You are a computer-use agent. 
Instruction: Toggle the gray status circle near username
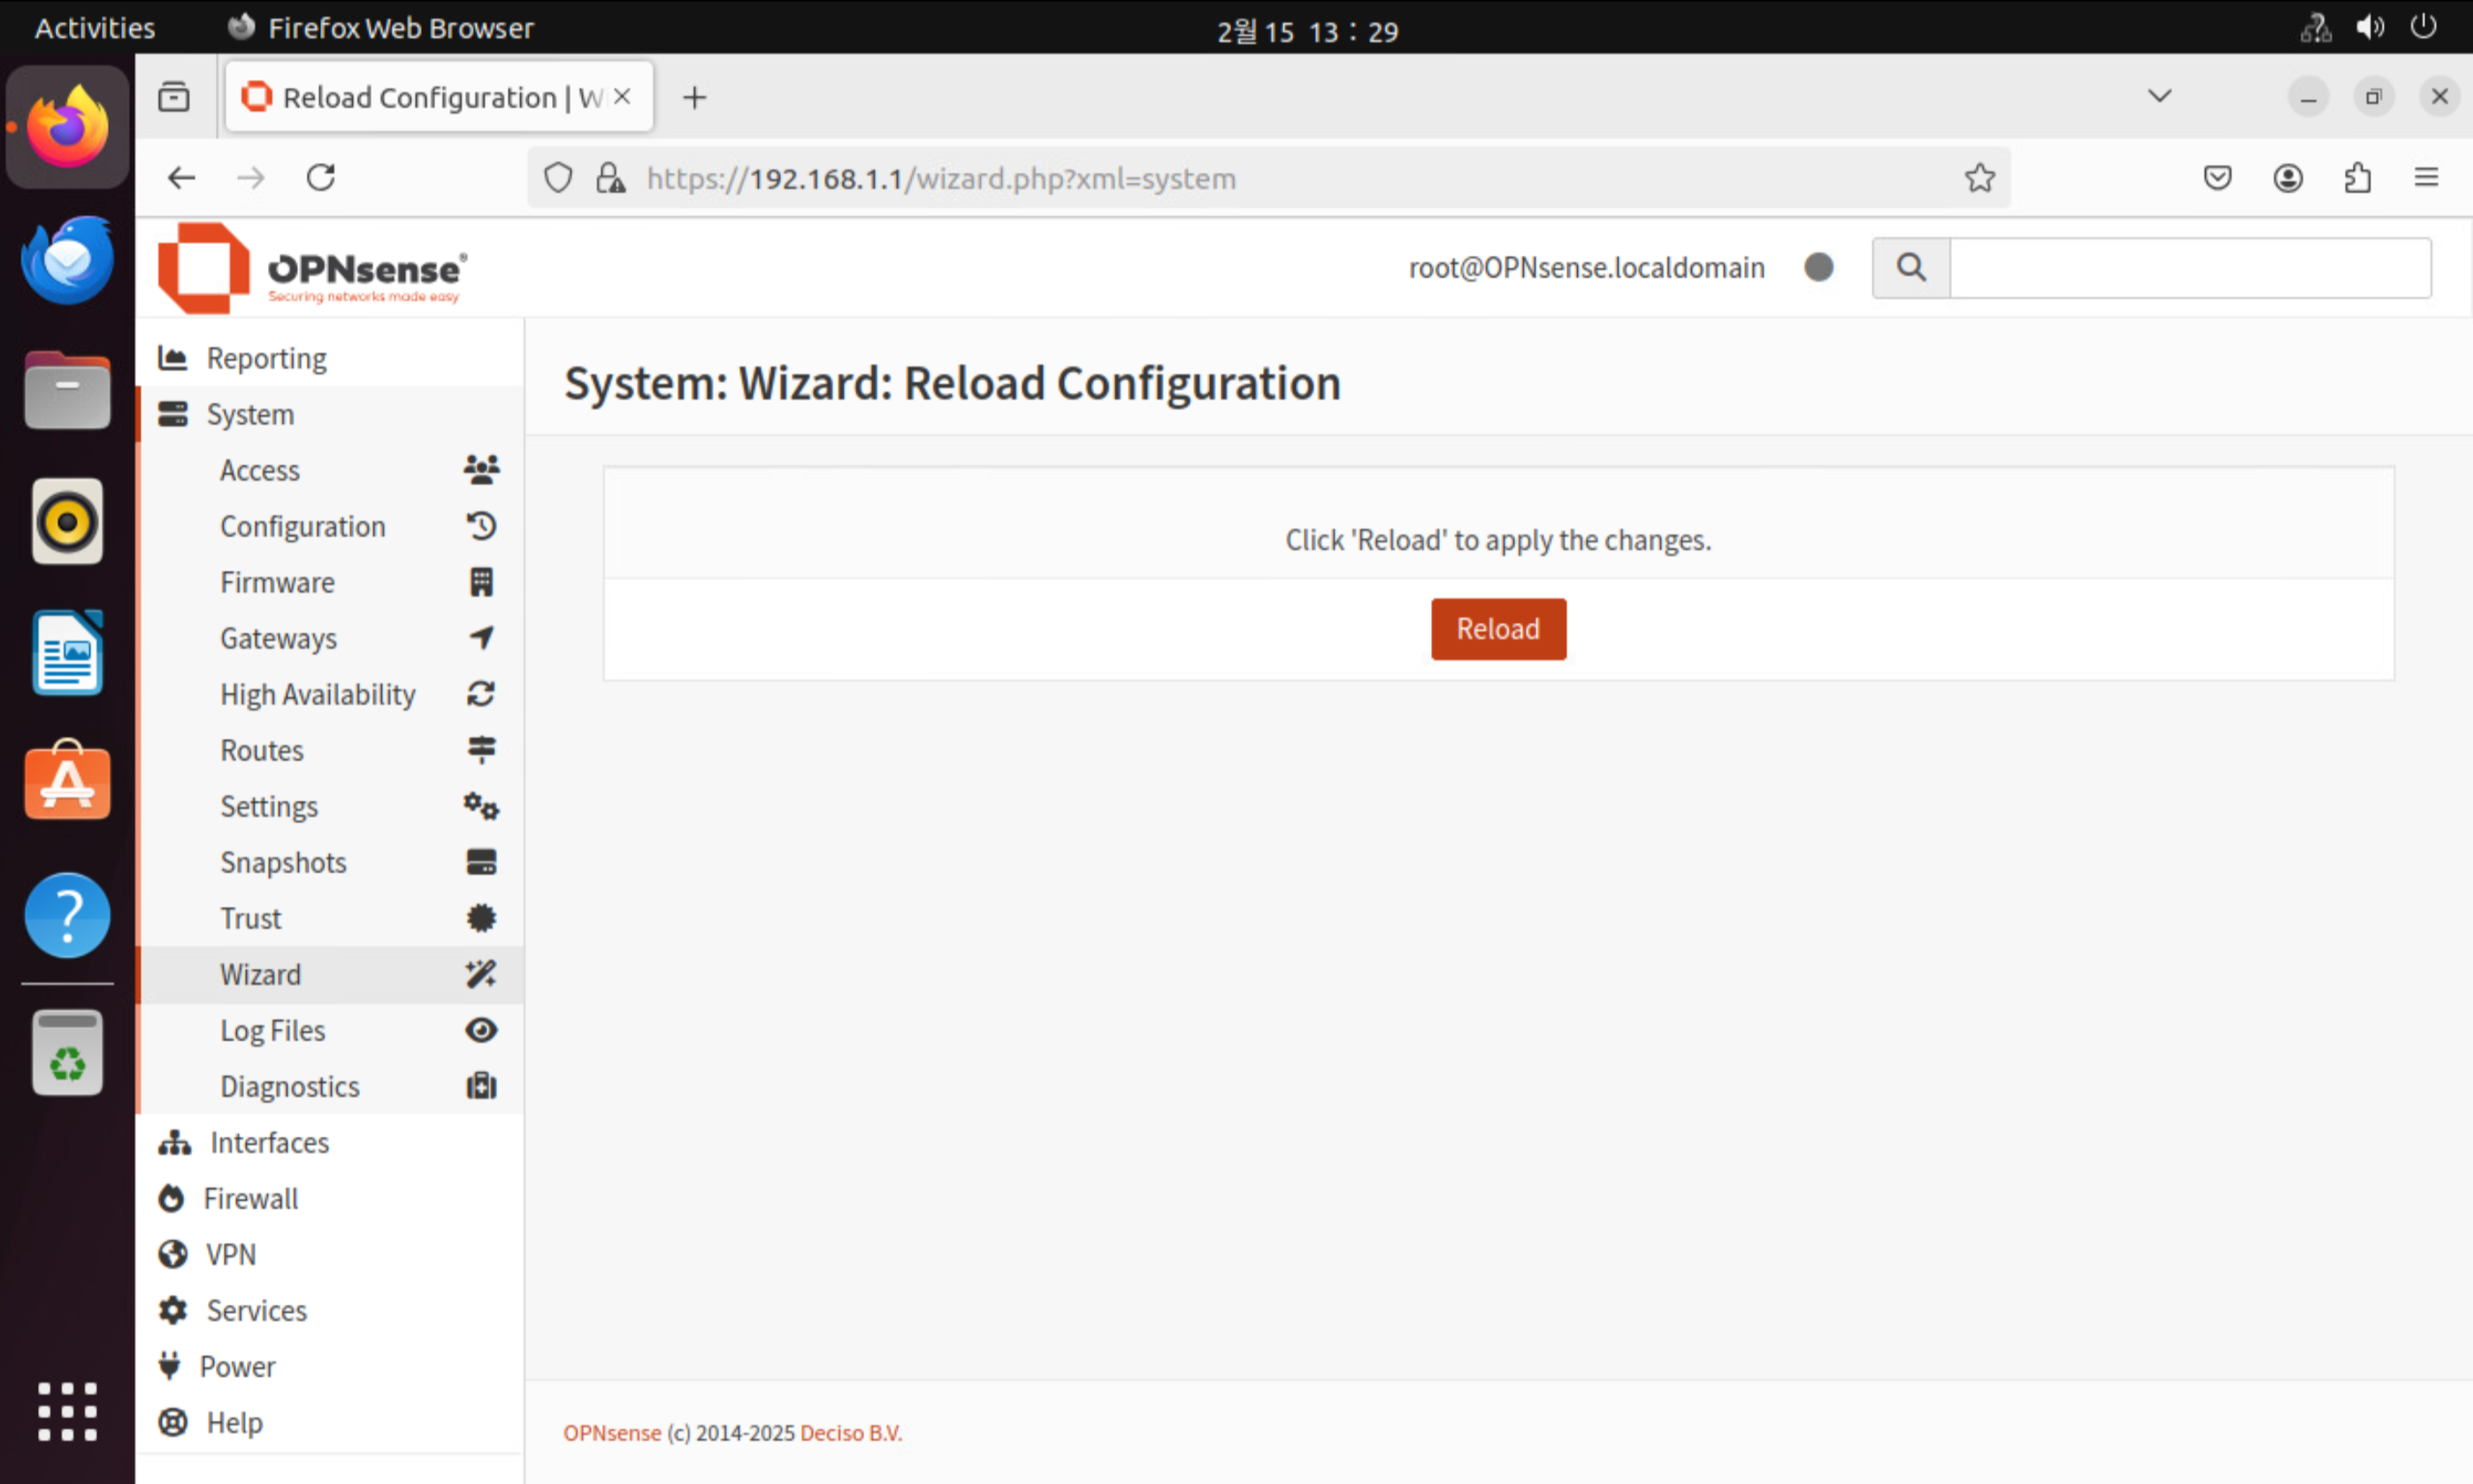pyautogui.click(x=1818, y=267)
